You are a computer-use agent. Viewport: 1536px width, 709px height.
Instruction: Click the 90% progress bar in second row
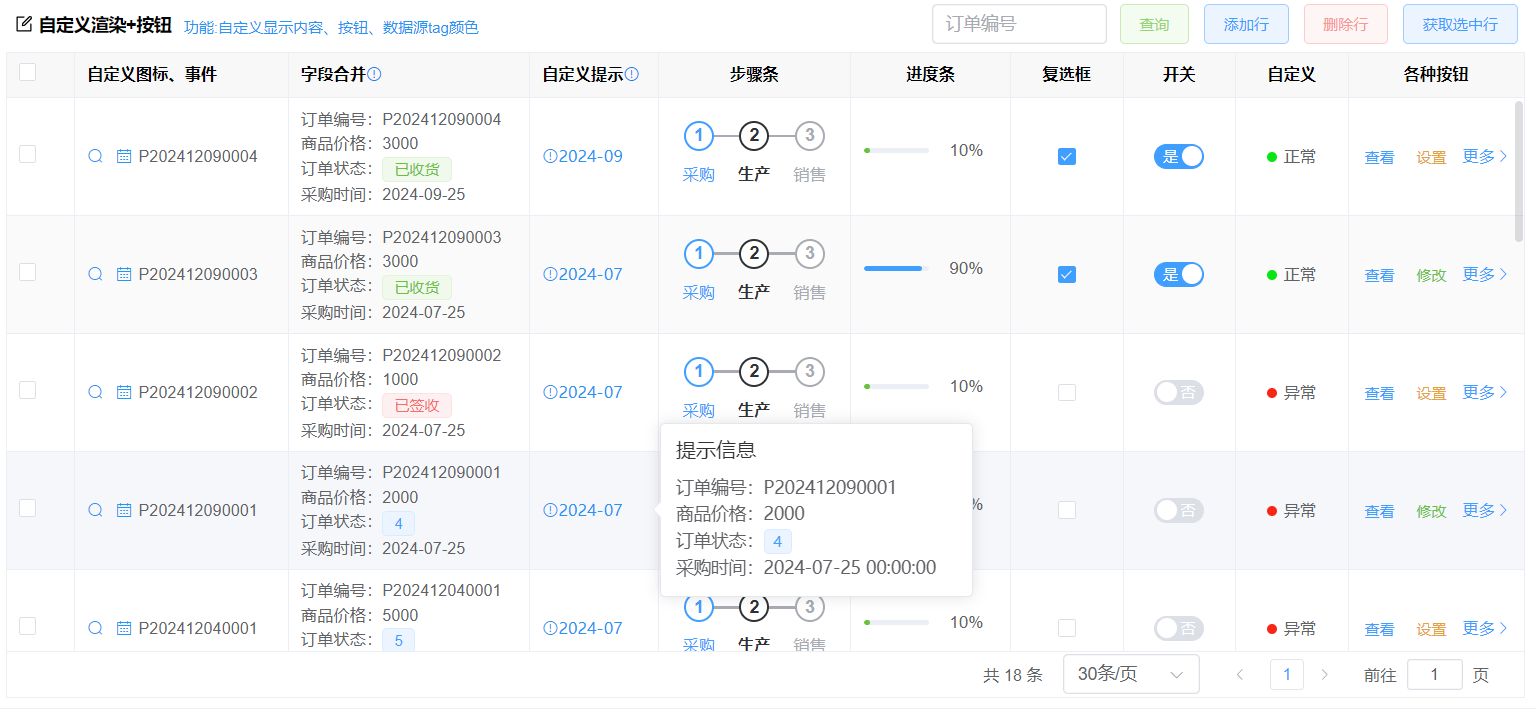pyautogui.click(x=896, y=268)
